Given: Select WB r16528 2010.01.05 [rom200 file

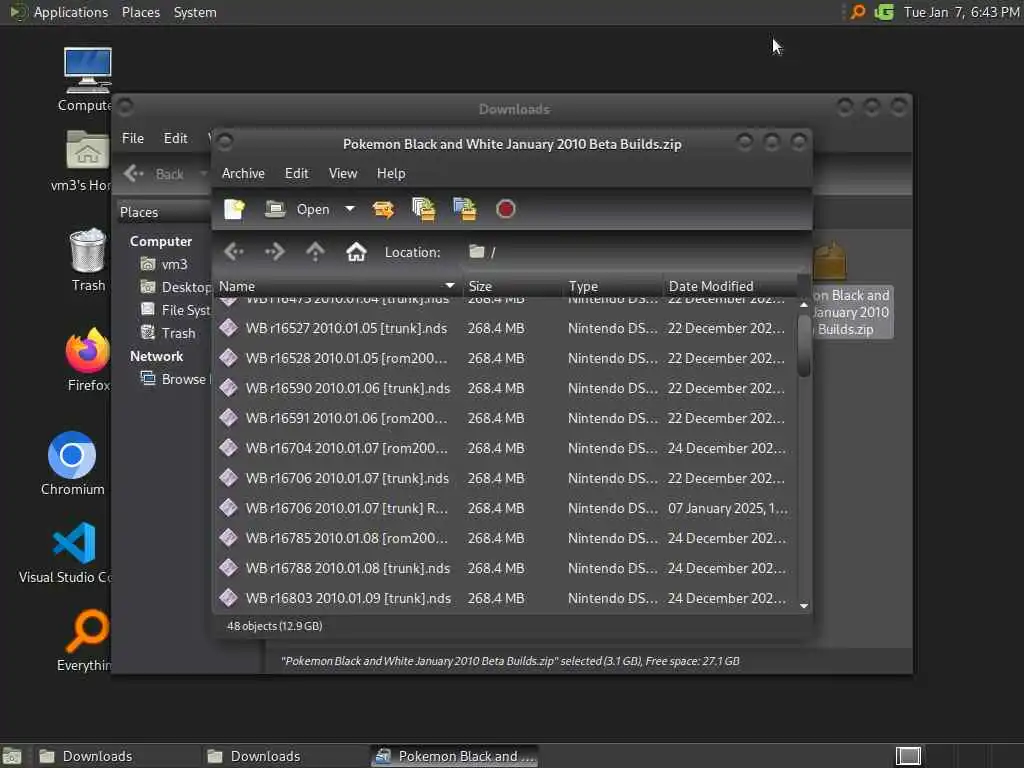Looking at the screenshot, I should (x=504, y=358).
